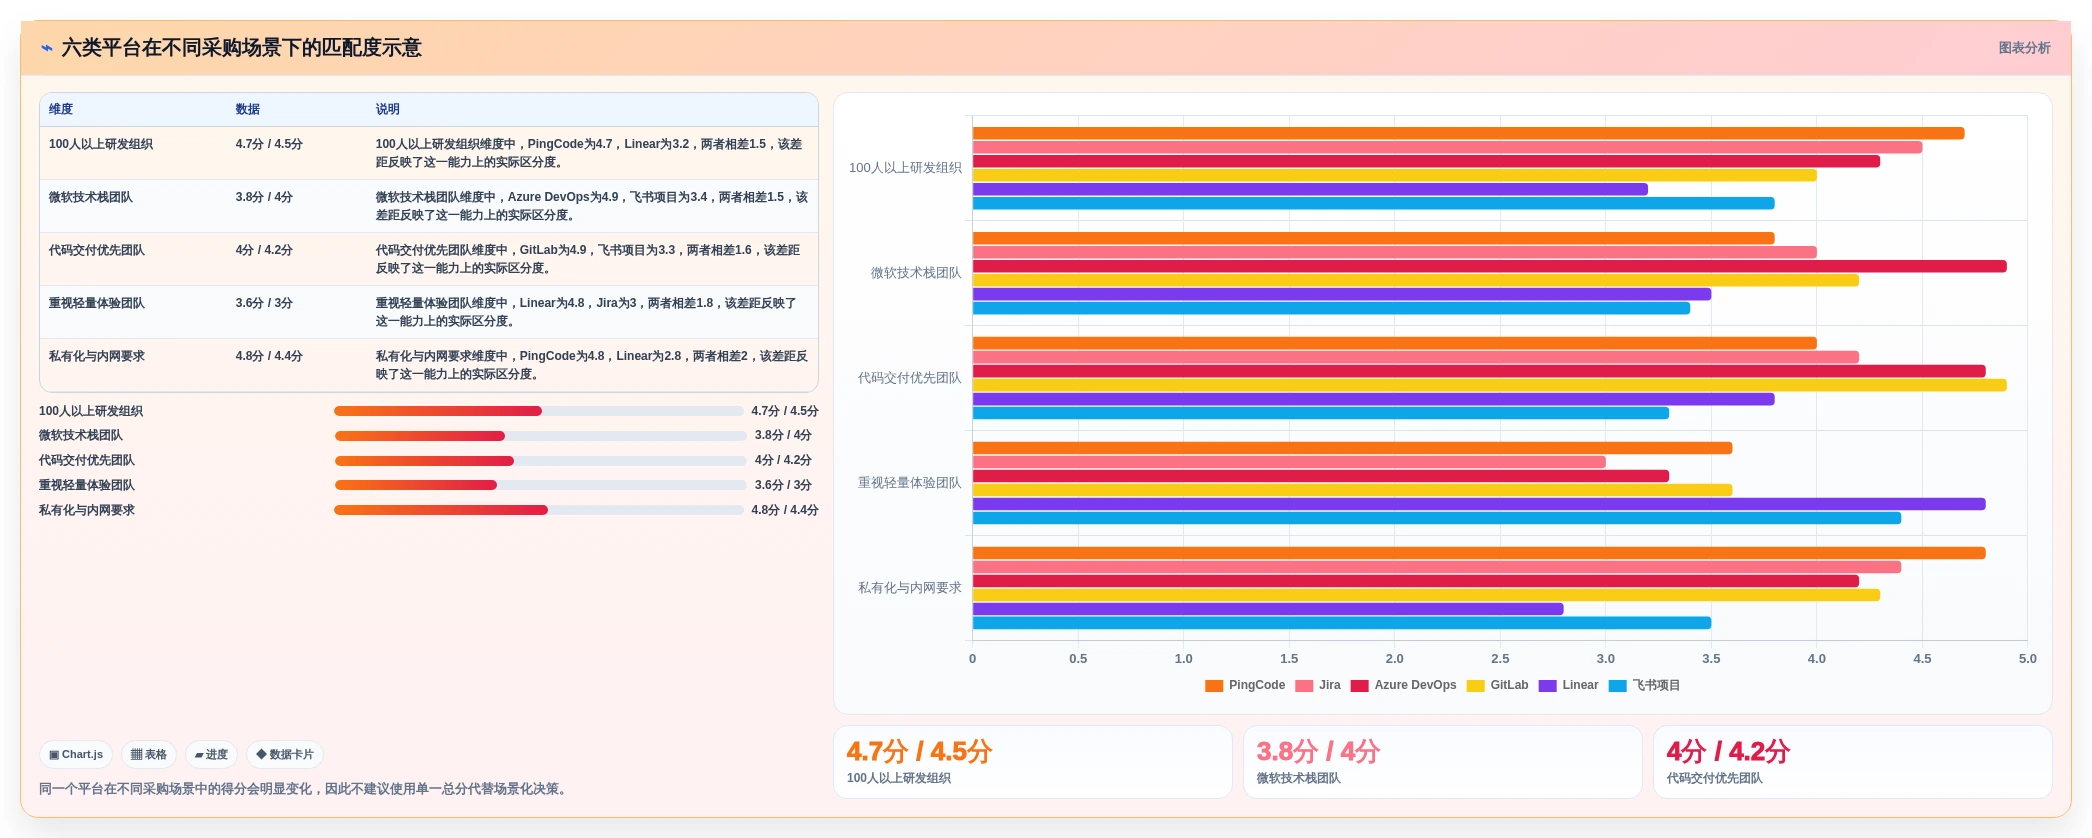2092x838 pixels.
Task: Click the 进度 chip
Action: coord(211,755)
